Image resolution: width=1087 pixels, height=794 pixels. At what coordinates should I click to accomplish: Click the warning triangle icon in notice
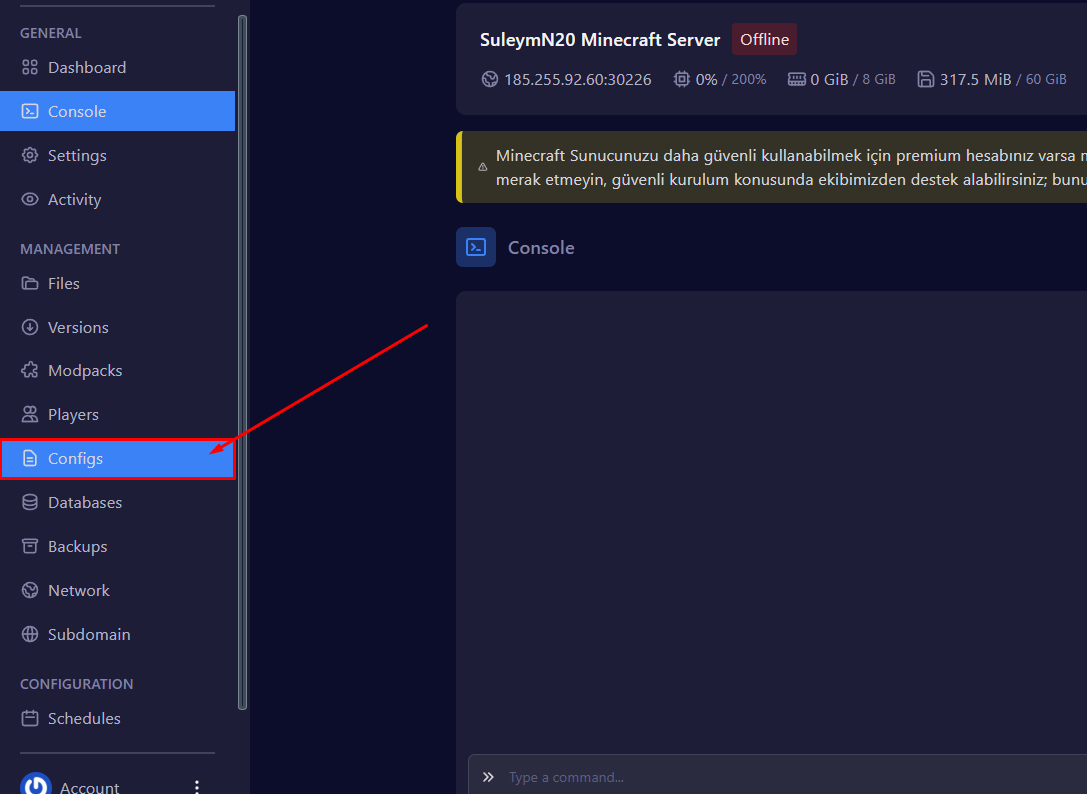tap(482, 166)
